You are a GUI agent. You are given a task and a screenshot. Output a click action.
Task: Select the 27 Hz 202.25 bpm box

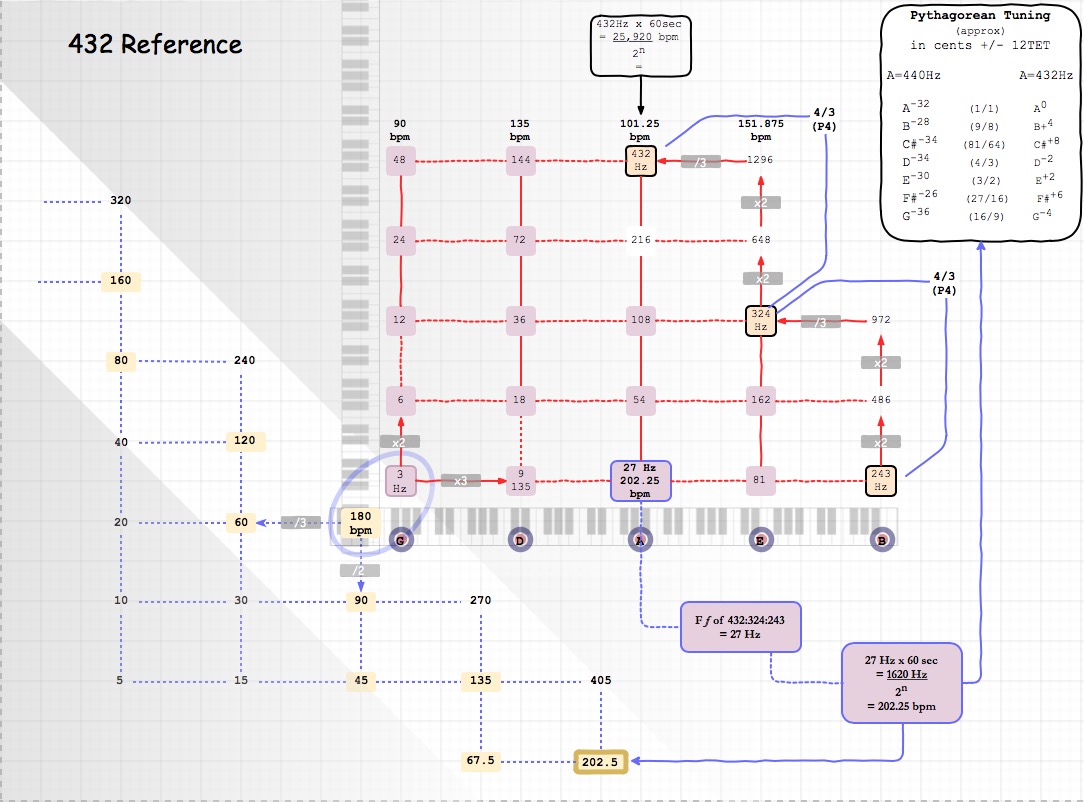[640, 481]
